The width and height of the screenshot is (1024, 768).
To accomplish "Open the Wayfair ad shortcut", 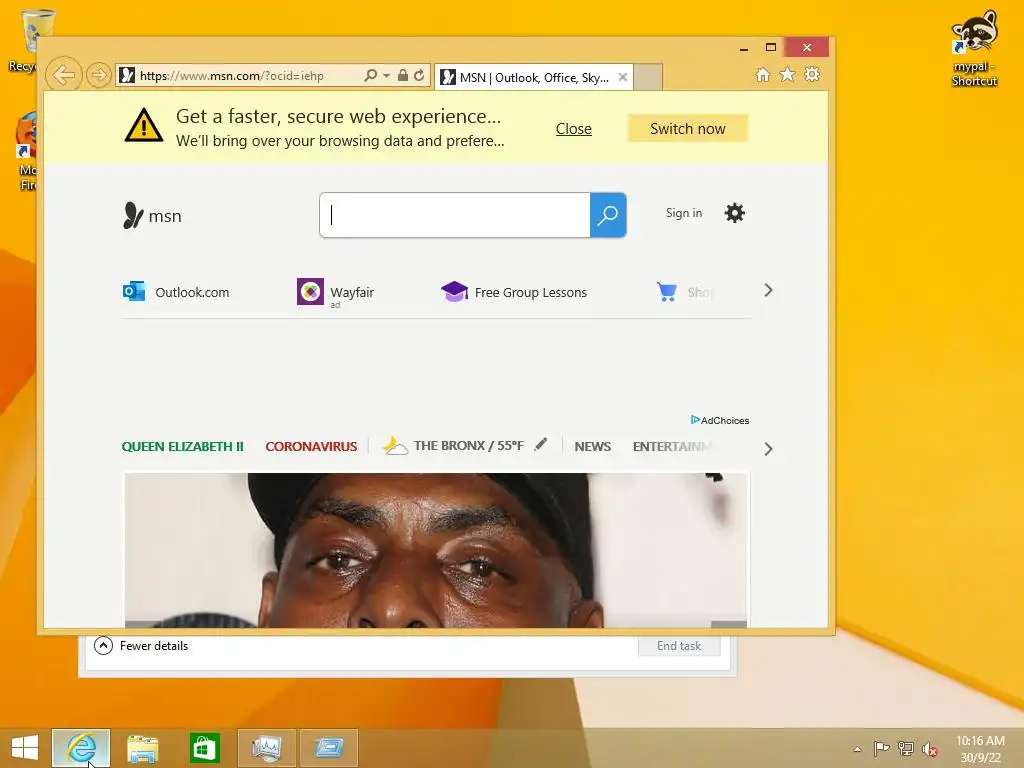I will pos(336,292).
